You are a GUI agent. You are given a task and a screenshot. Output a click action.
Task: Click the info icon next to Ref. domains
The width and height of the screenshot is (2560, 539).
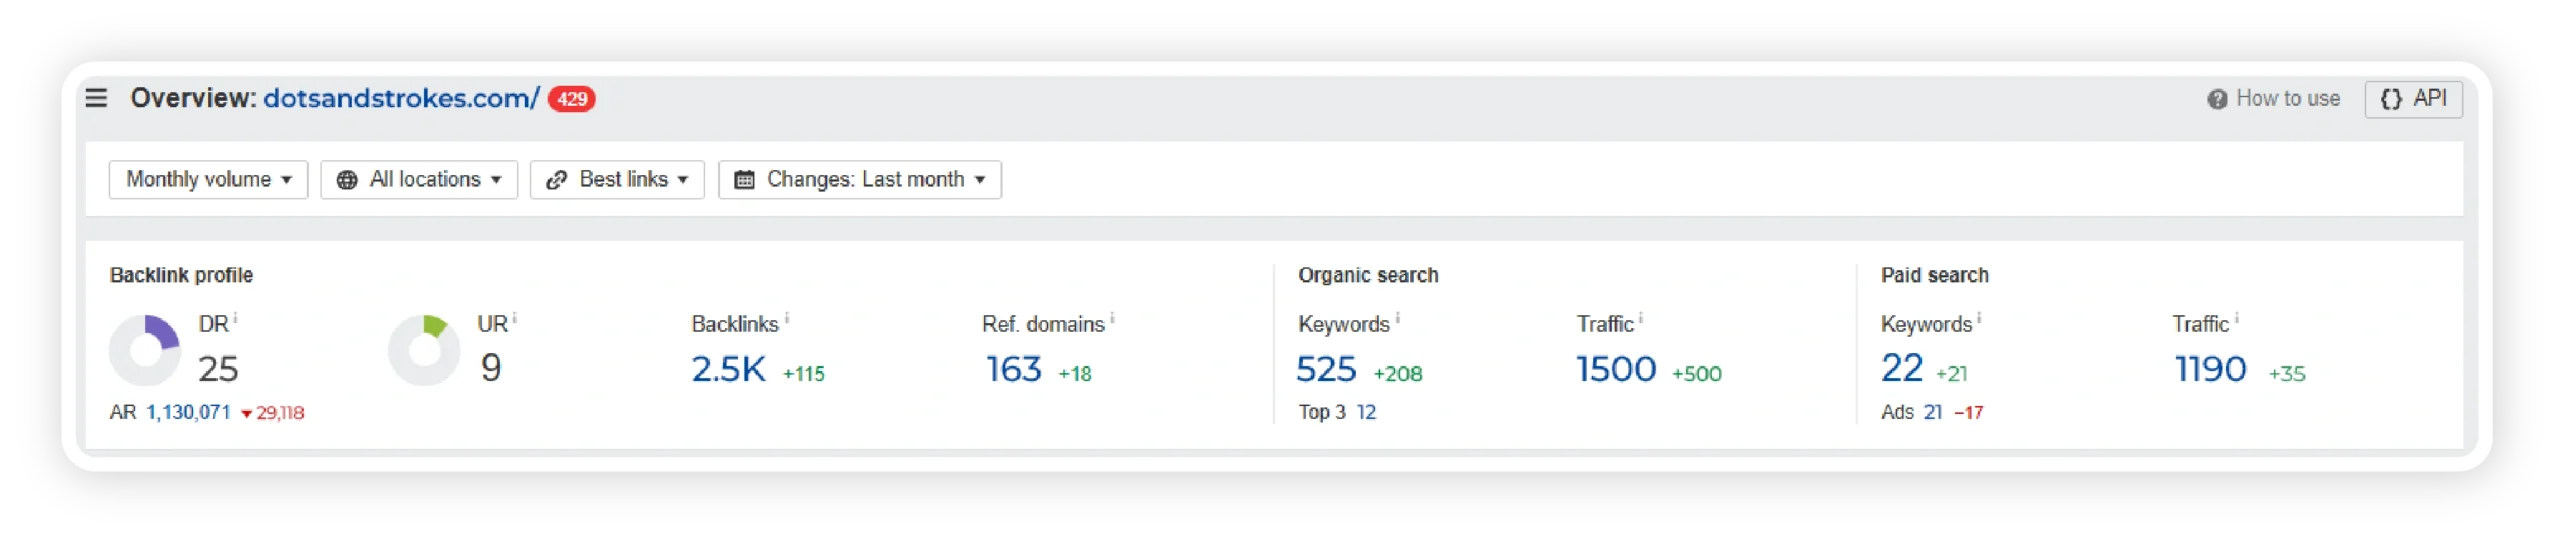pyautogui.click(x=1111, y=319)
